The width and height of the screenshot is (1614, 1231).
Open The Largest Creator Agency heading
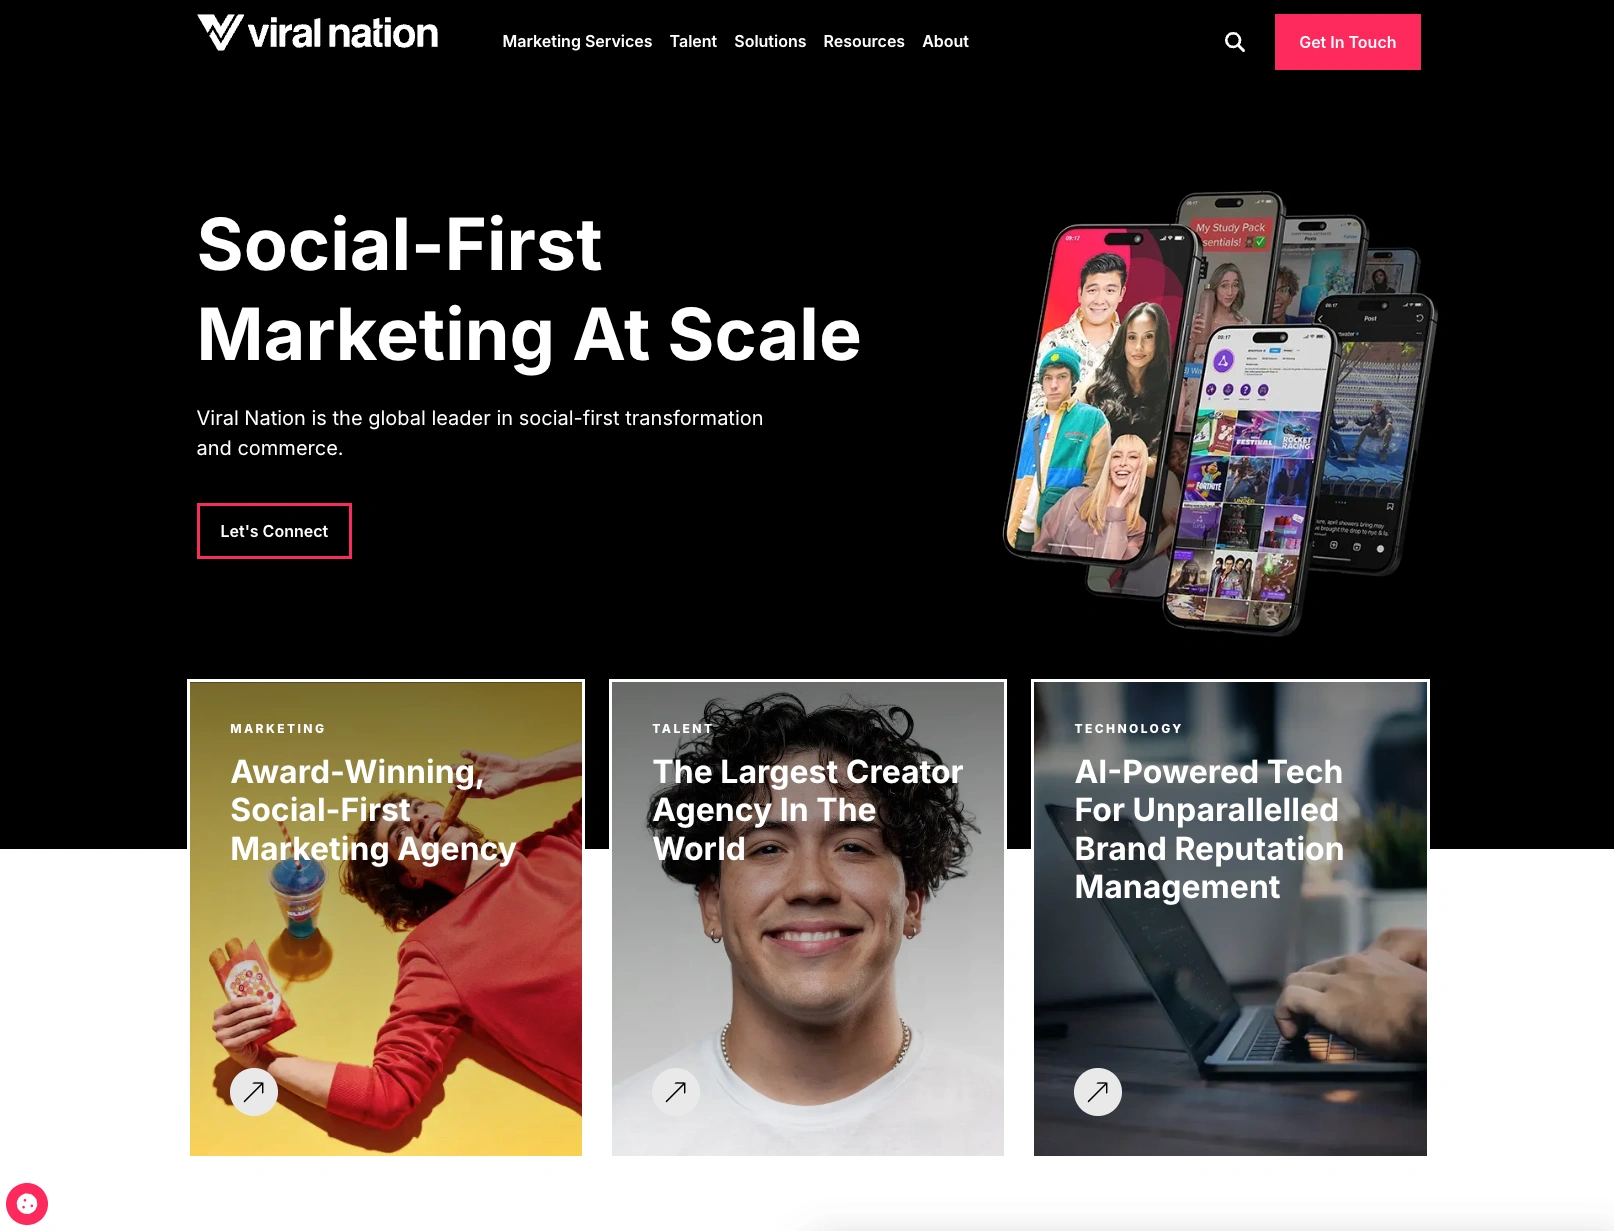pos(807,810)
